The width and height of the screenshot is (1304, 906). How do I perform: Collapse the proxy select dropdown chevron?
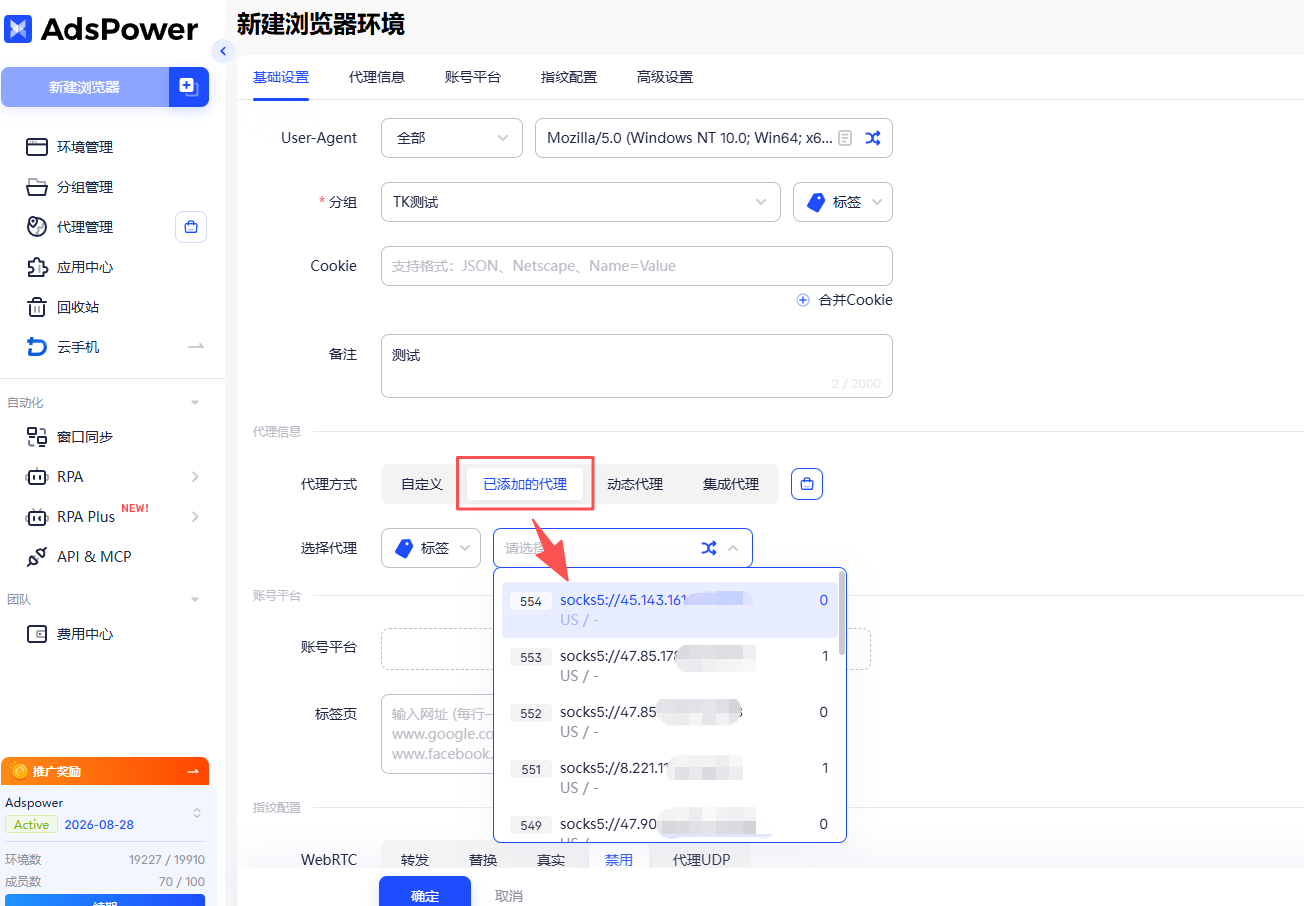(733, 548)
